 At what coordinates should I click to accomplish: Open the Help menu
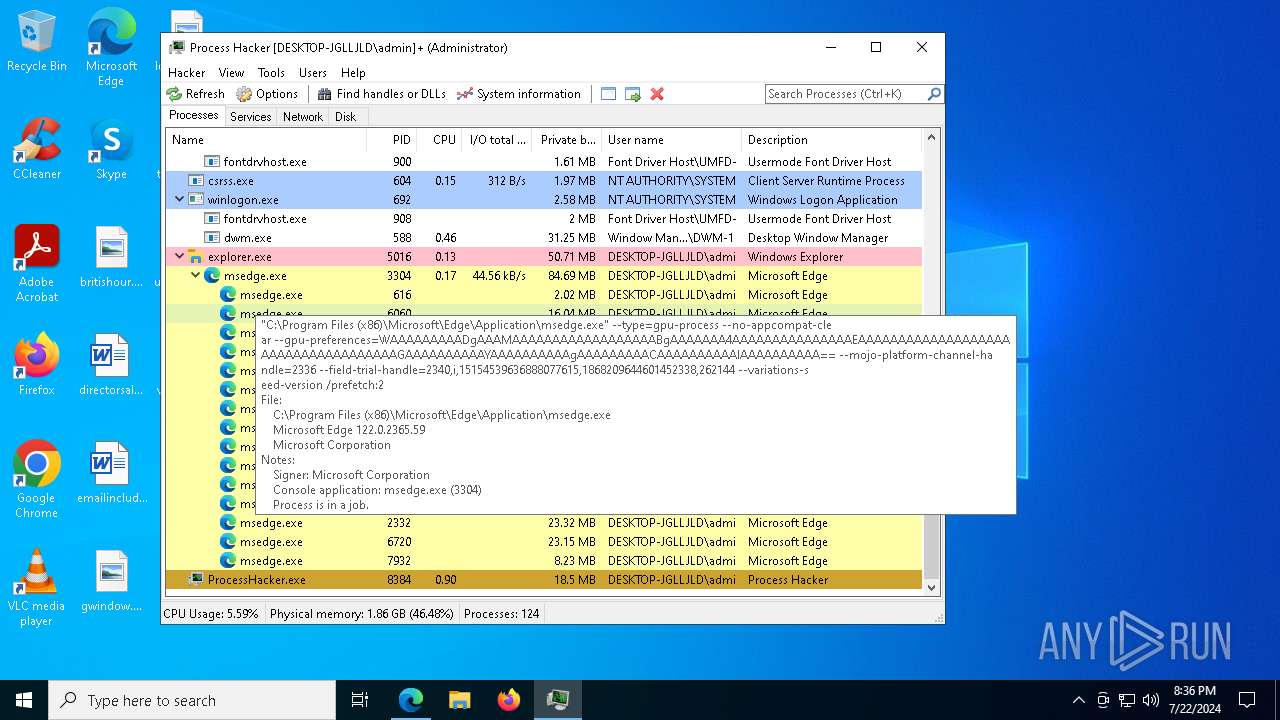(x=353, y=73)
